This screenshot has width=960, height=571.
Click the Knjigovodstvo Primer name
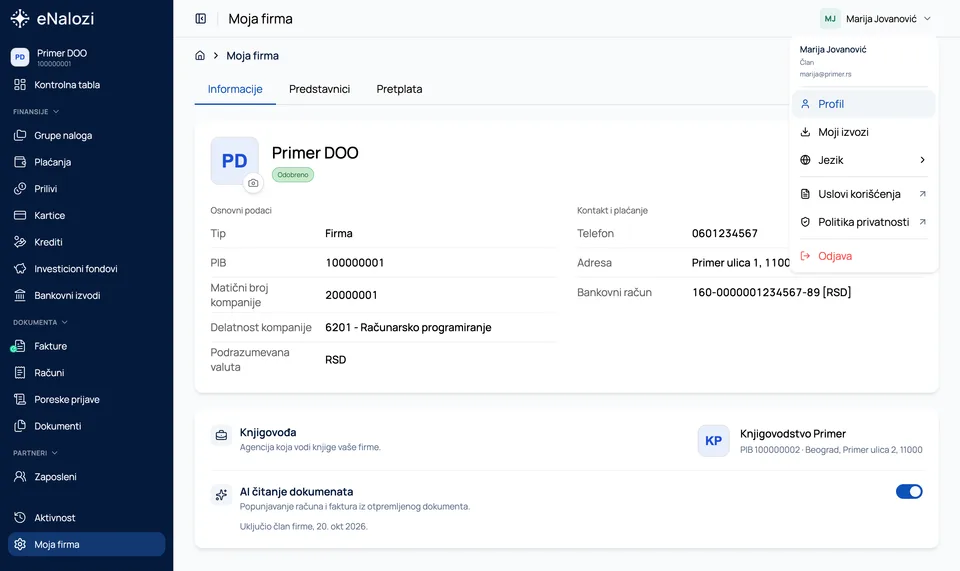click(793, 434)
